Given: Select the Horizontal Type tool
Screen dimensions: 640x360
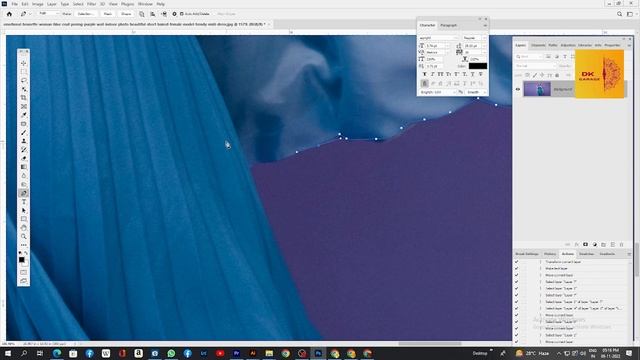Looking at the screenshot, I should click(24, 202).
